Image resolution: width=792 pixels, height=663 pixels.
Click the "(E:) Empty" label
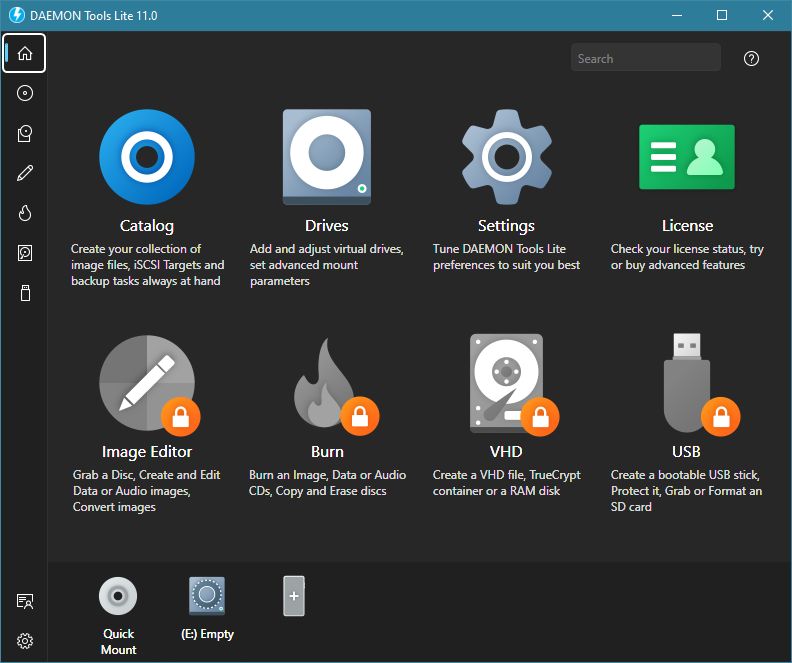tap(207, 634)
